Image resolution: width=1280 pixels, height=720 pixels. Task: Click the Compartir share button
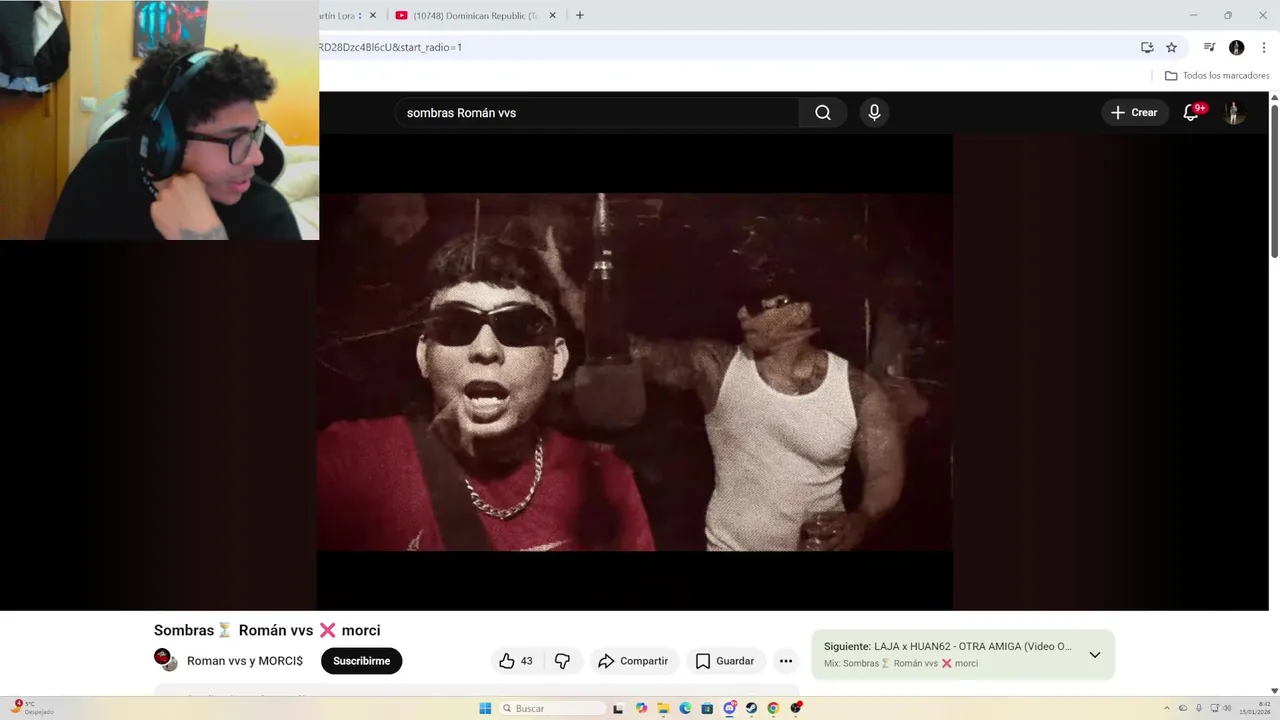(x=633, y=661)
